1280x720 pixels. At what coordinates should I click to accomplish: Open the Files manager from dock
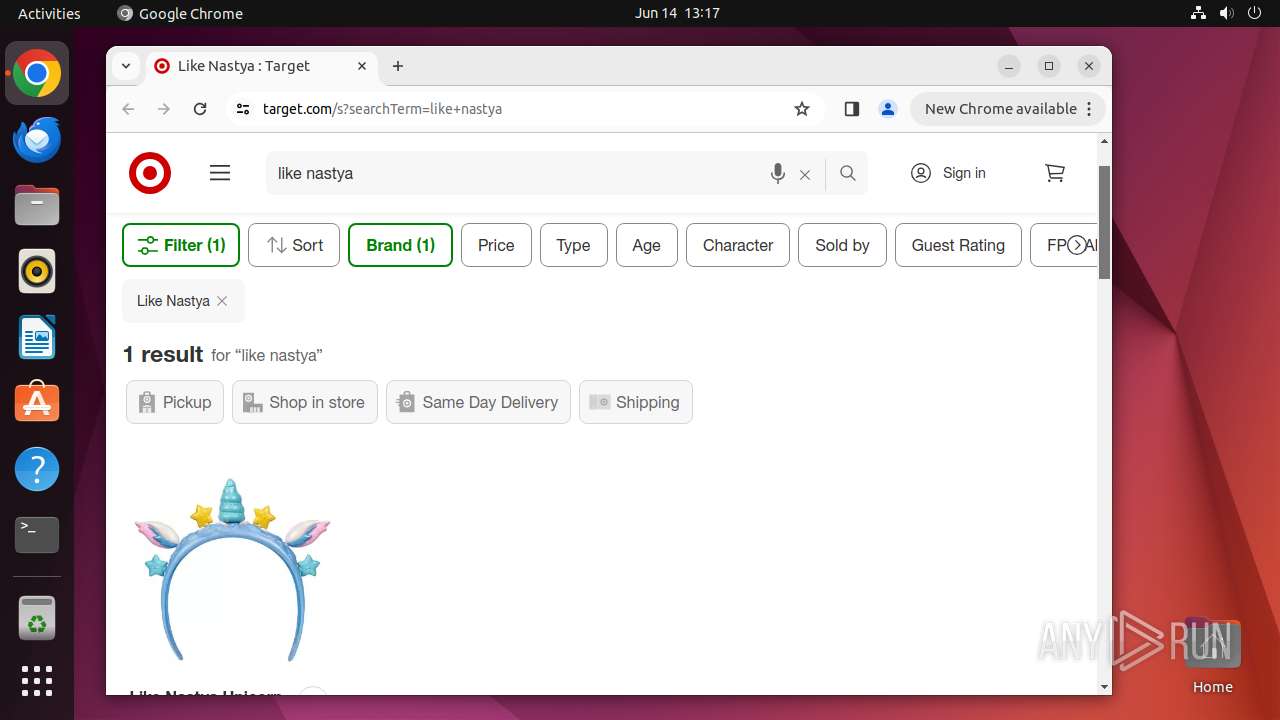37,206
